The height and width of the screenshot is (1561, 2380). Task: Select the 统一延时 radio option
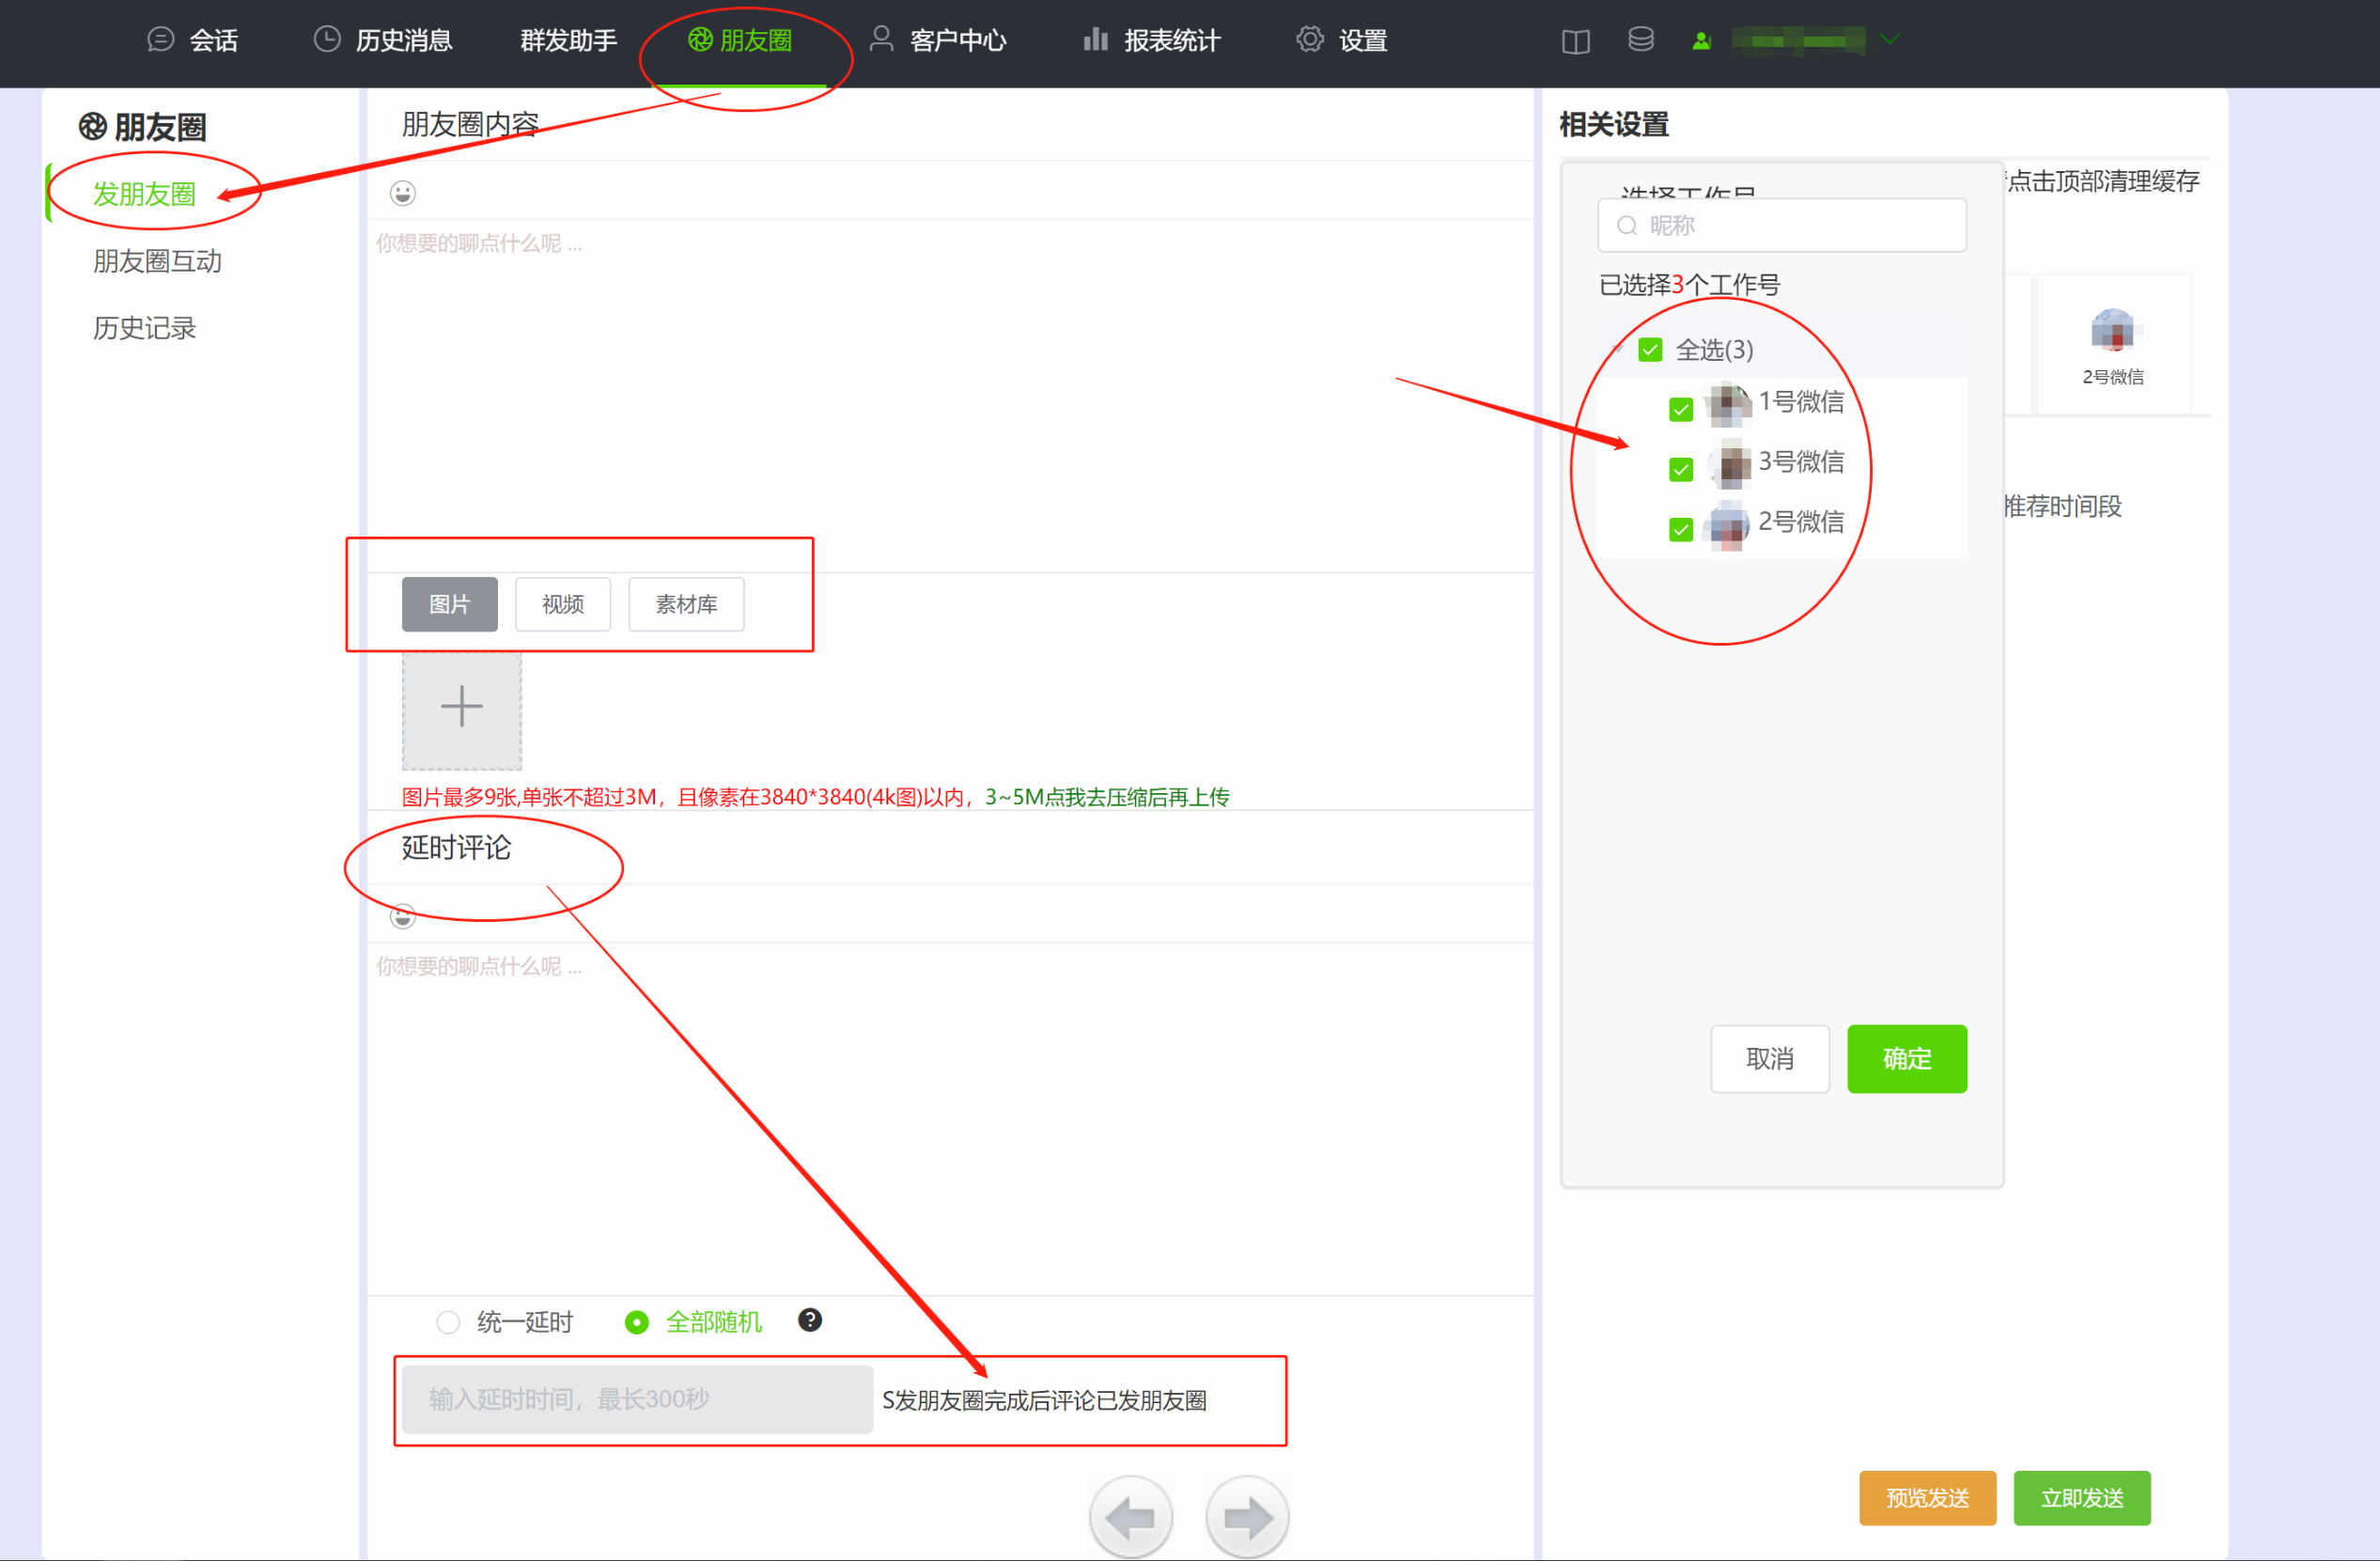[448, 1322]
